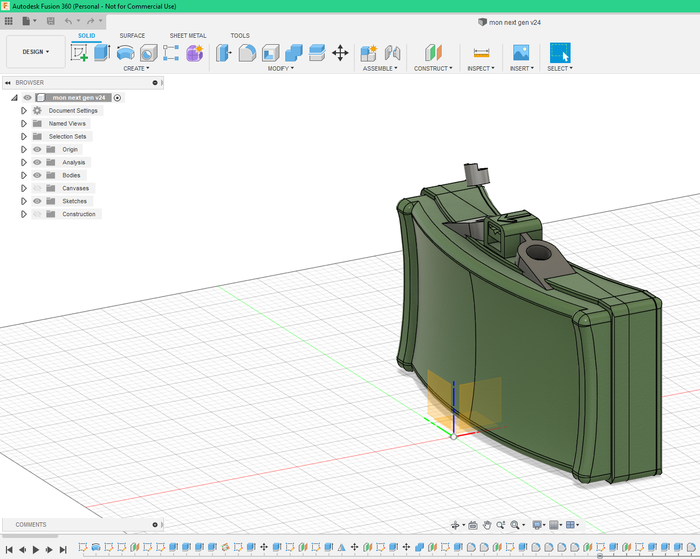Click the Measure icon above Inspect
The image size is (700, 559).
point(481,53)
